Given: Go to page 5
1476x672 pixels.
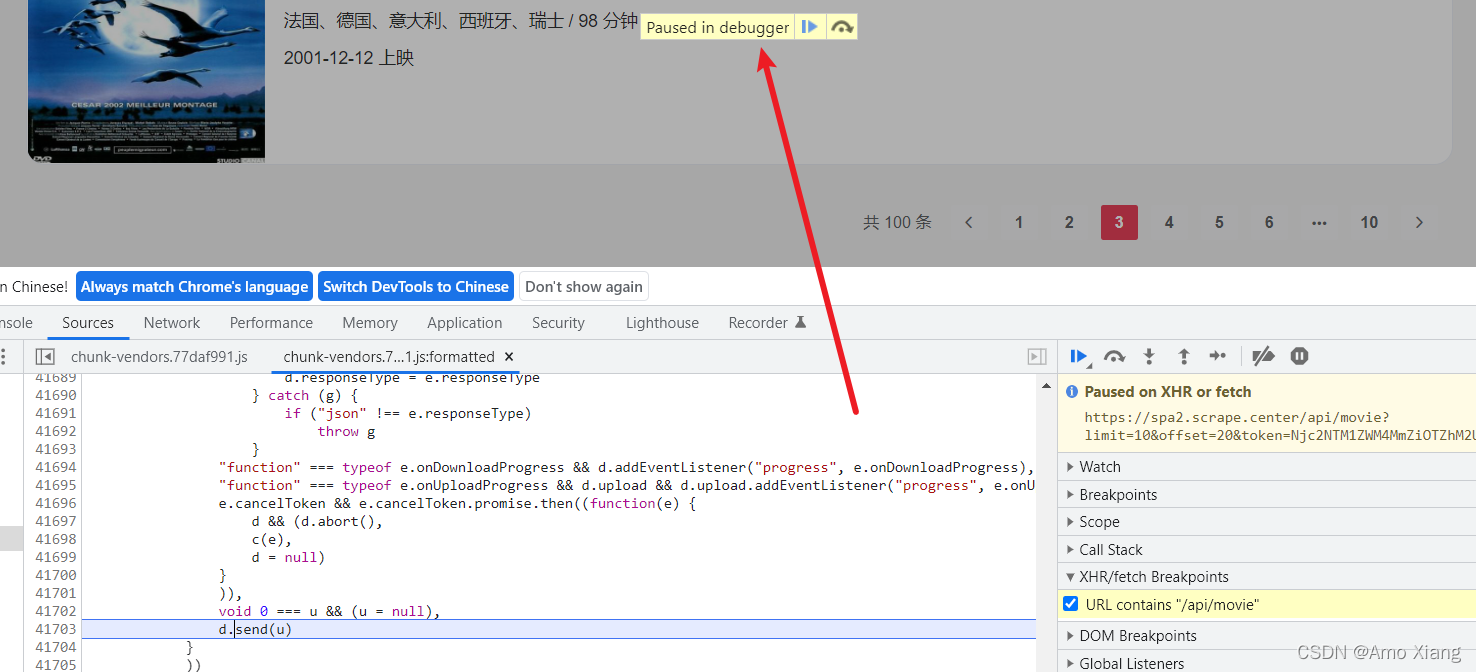Looking at the screenshot, I should [1219, 222].
